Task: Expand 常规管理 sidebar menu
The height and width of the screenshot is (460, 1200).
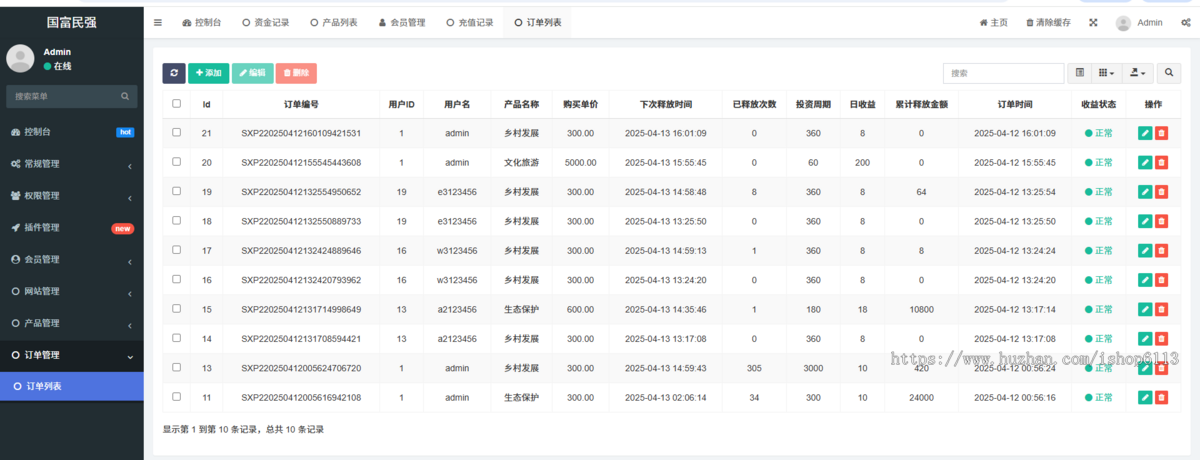Action: pos(72,163)
